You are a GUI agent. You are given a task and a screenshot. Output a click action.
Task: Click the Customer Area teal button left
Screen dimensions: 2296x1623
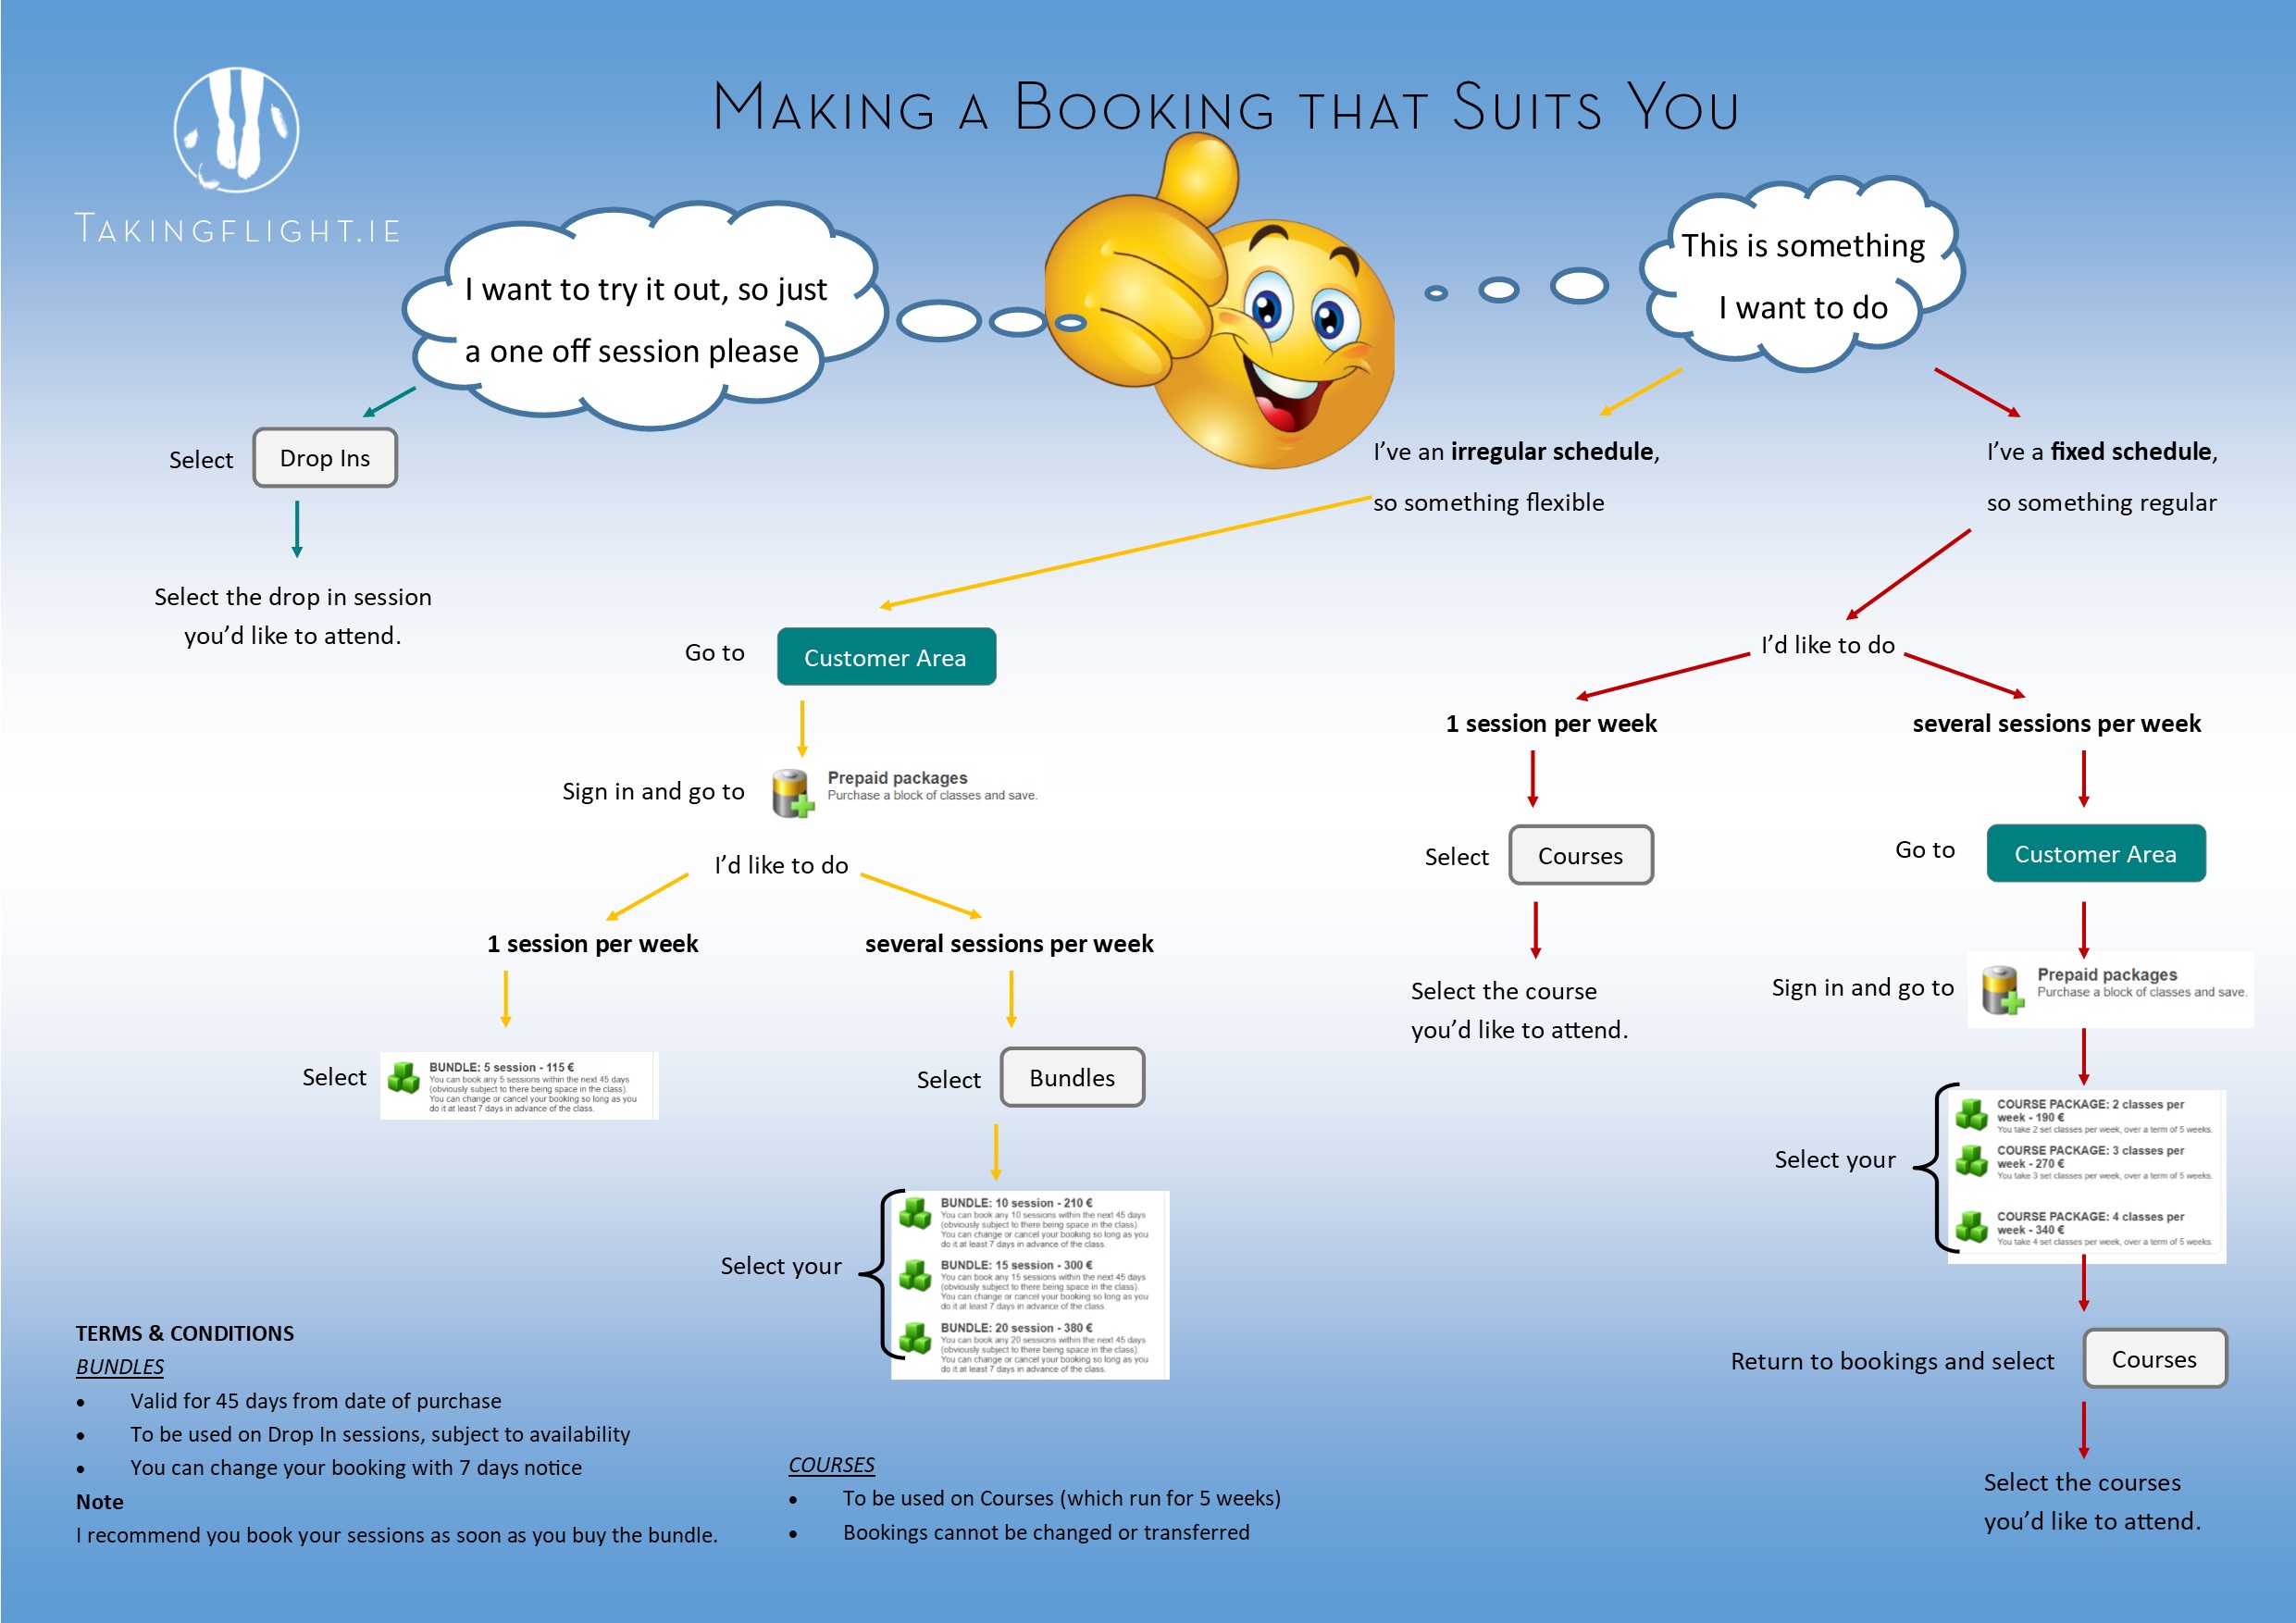pyautogui.click(x=898, y=650)
